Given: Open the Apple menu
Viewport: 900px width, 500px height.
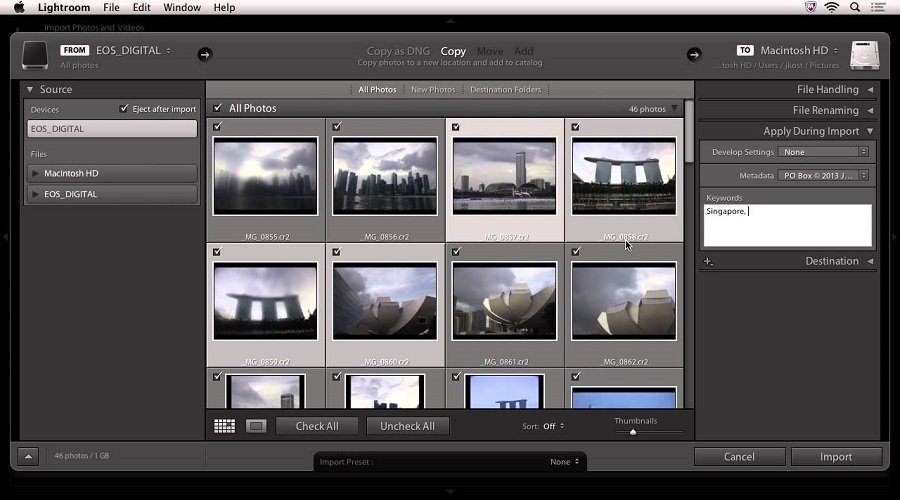Looking at the screenshot, I should click(19, 7).
